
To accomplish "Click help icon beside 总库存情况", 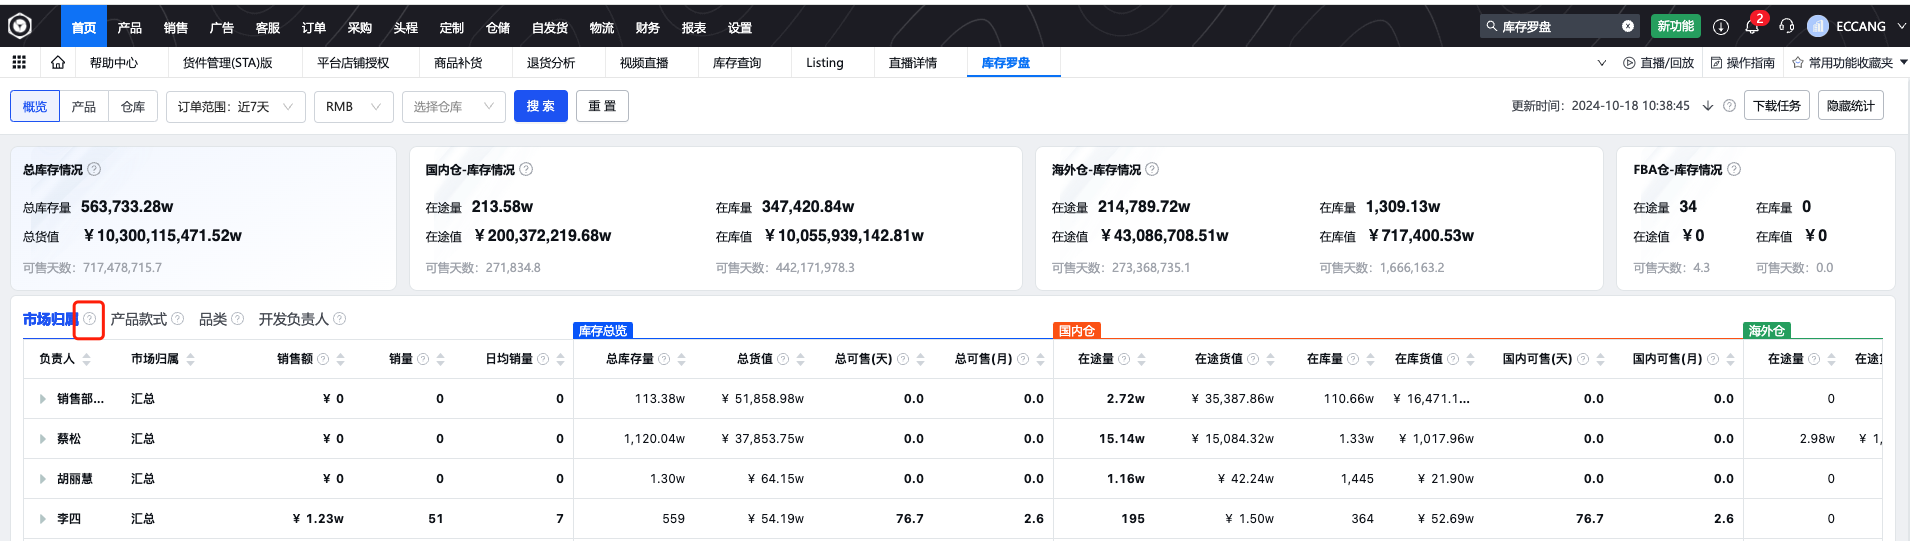I will [x=94, y=169].
